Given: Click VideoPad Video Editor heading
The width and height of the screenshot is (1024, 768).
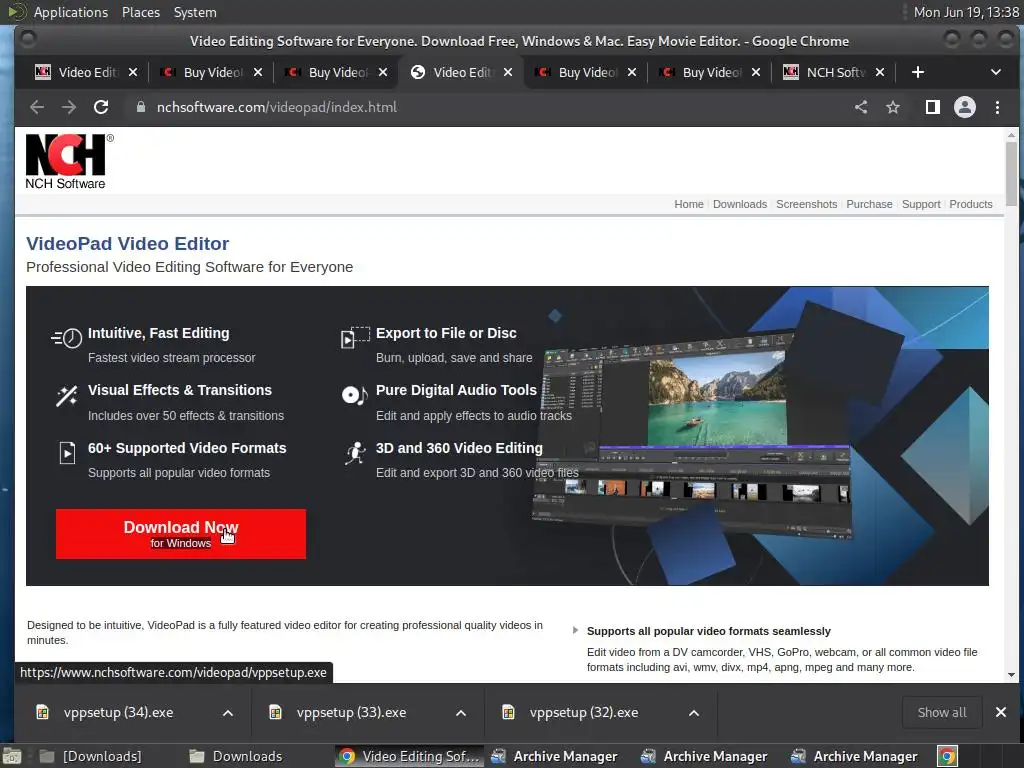Looking at the screenshot, I should [127, 244].
